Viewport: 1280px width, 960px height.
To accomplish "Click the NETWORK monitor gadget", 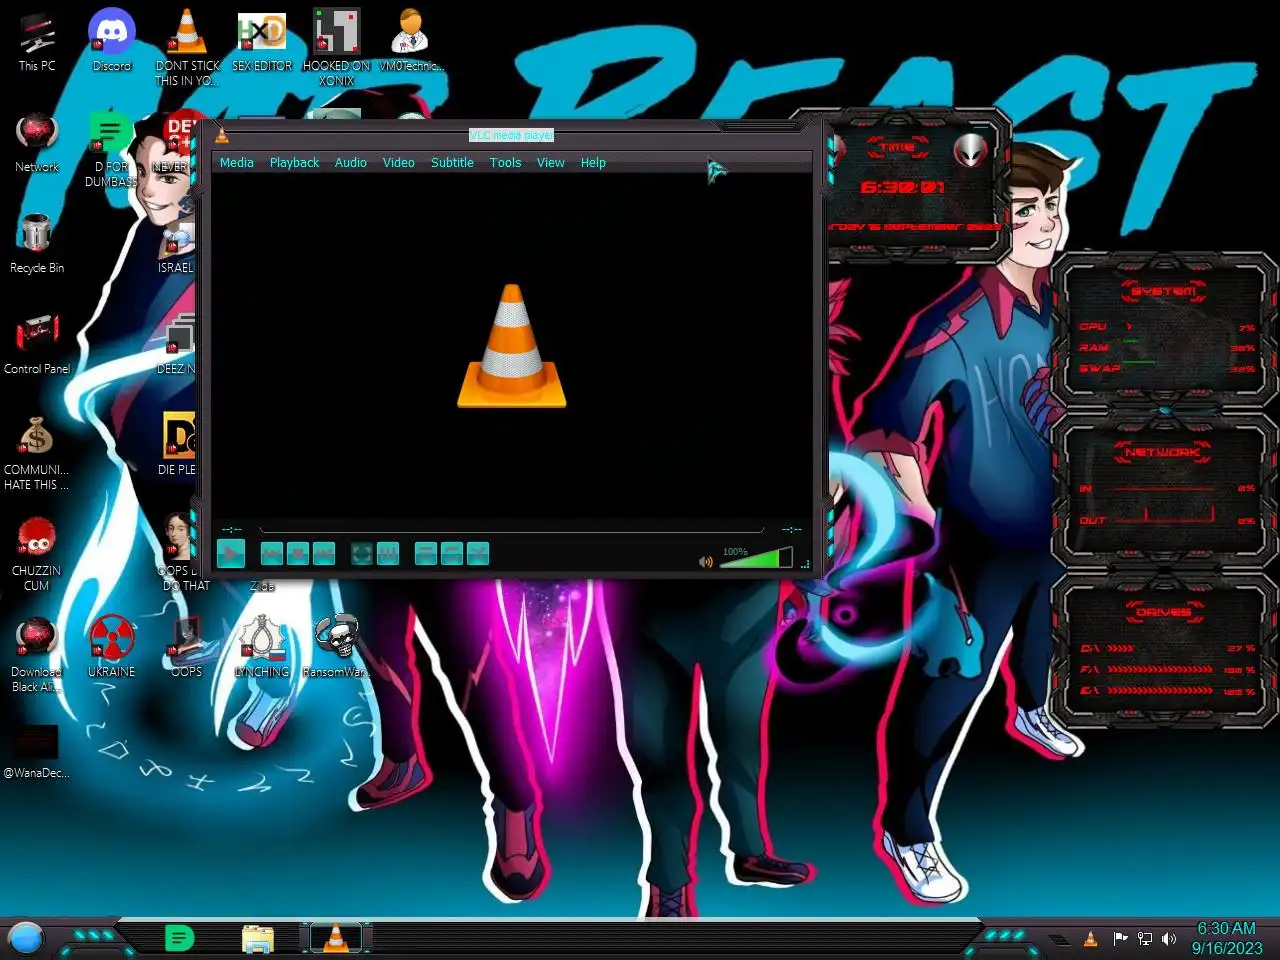I will [x=1165, y=489].
